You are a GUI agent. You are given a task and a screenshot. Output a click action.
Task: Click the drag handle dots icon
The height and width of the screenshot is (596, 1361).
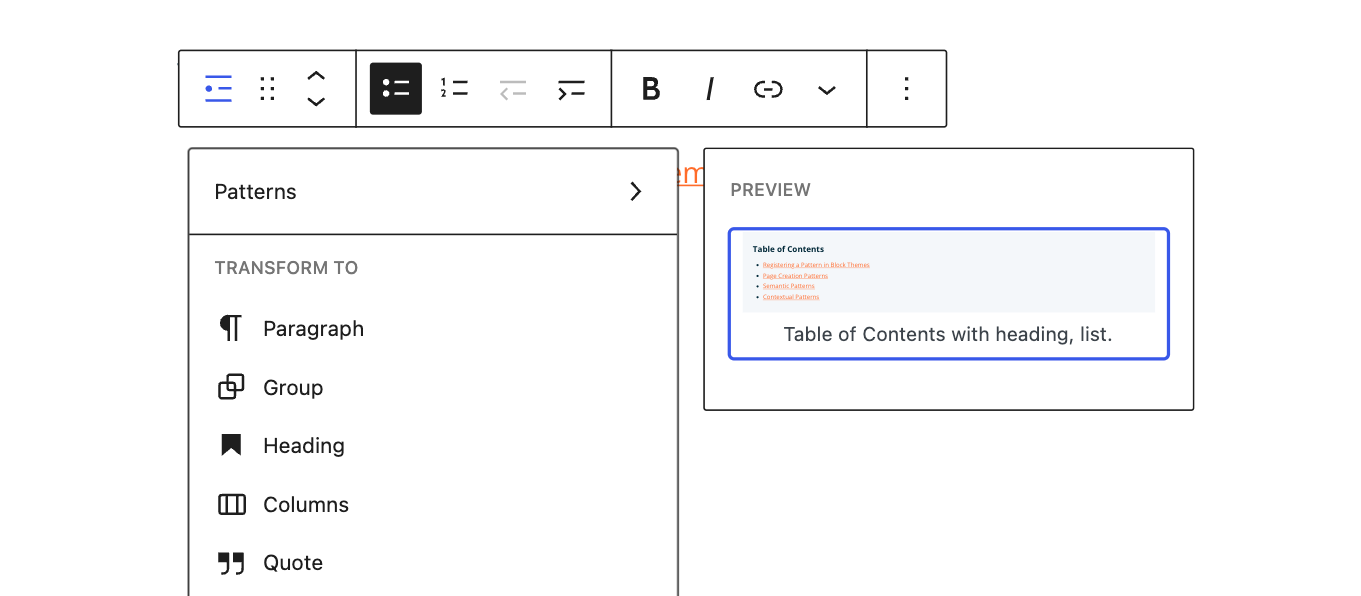click(x=267, y=89)
